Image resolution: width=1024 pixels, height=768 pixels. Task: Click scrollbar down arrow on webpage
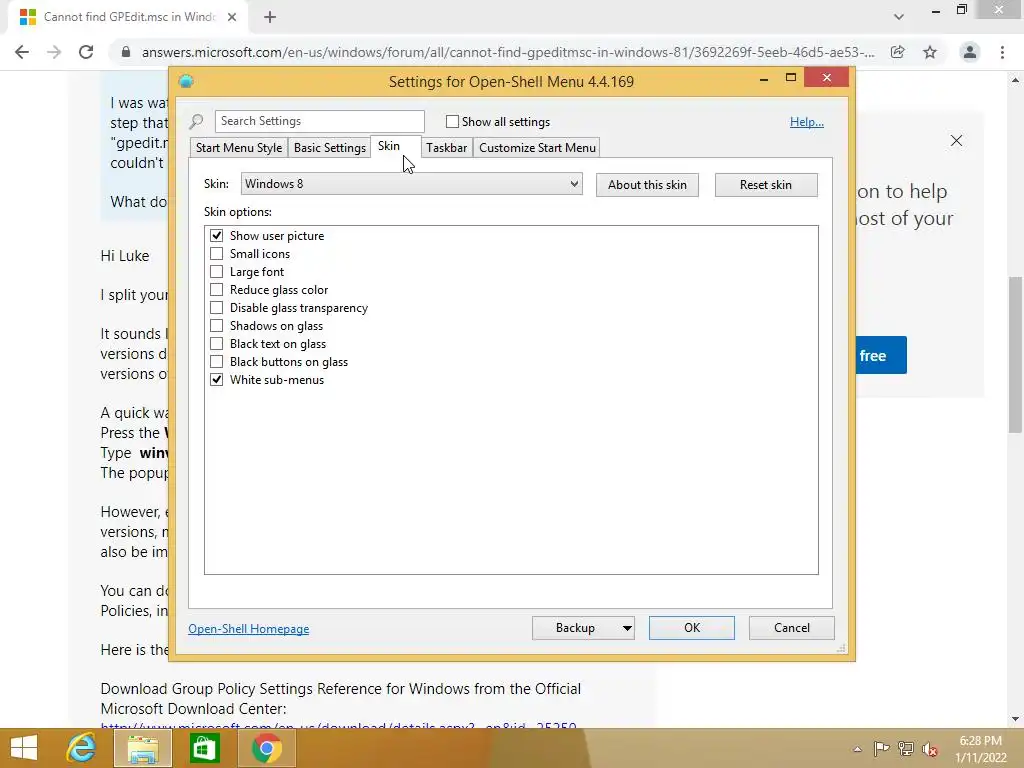tap(1015, 720)
